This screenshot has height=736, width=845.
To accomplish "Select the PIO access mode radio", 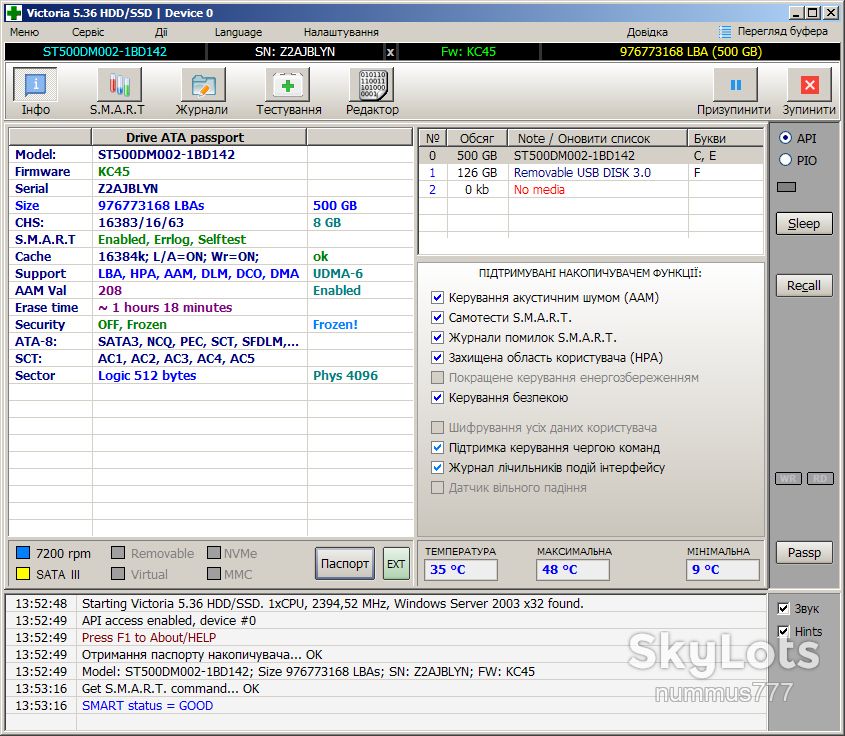I will coord(786,160).
